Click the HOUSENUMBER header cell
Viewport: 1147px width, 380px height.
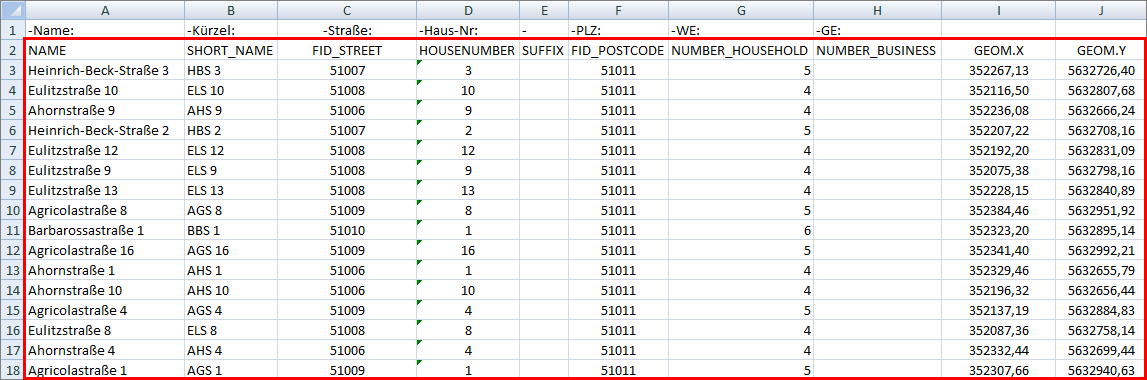[467, 51]
